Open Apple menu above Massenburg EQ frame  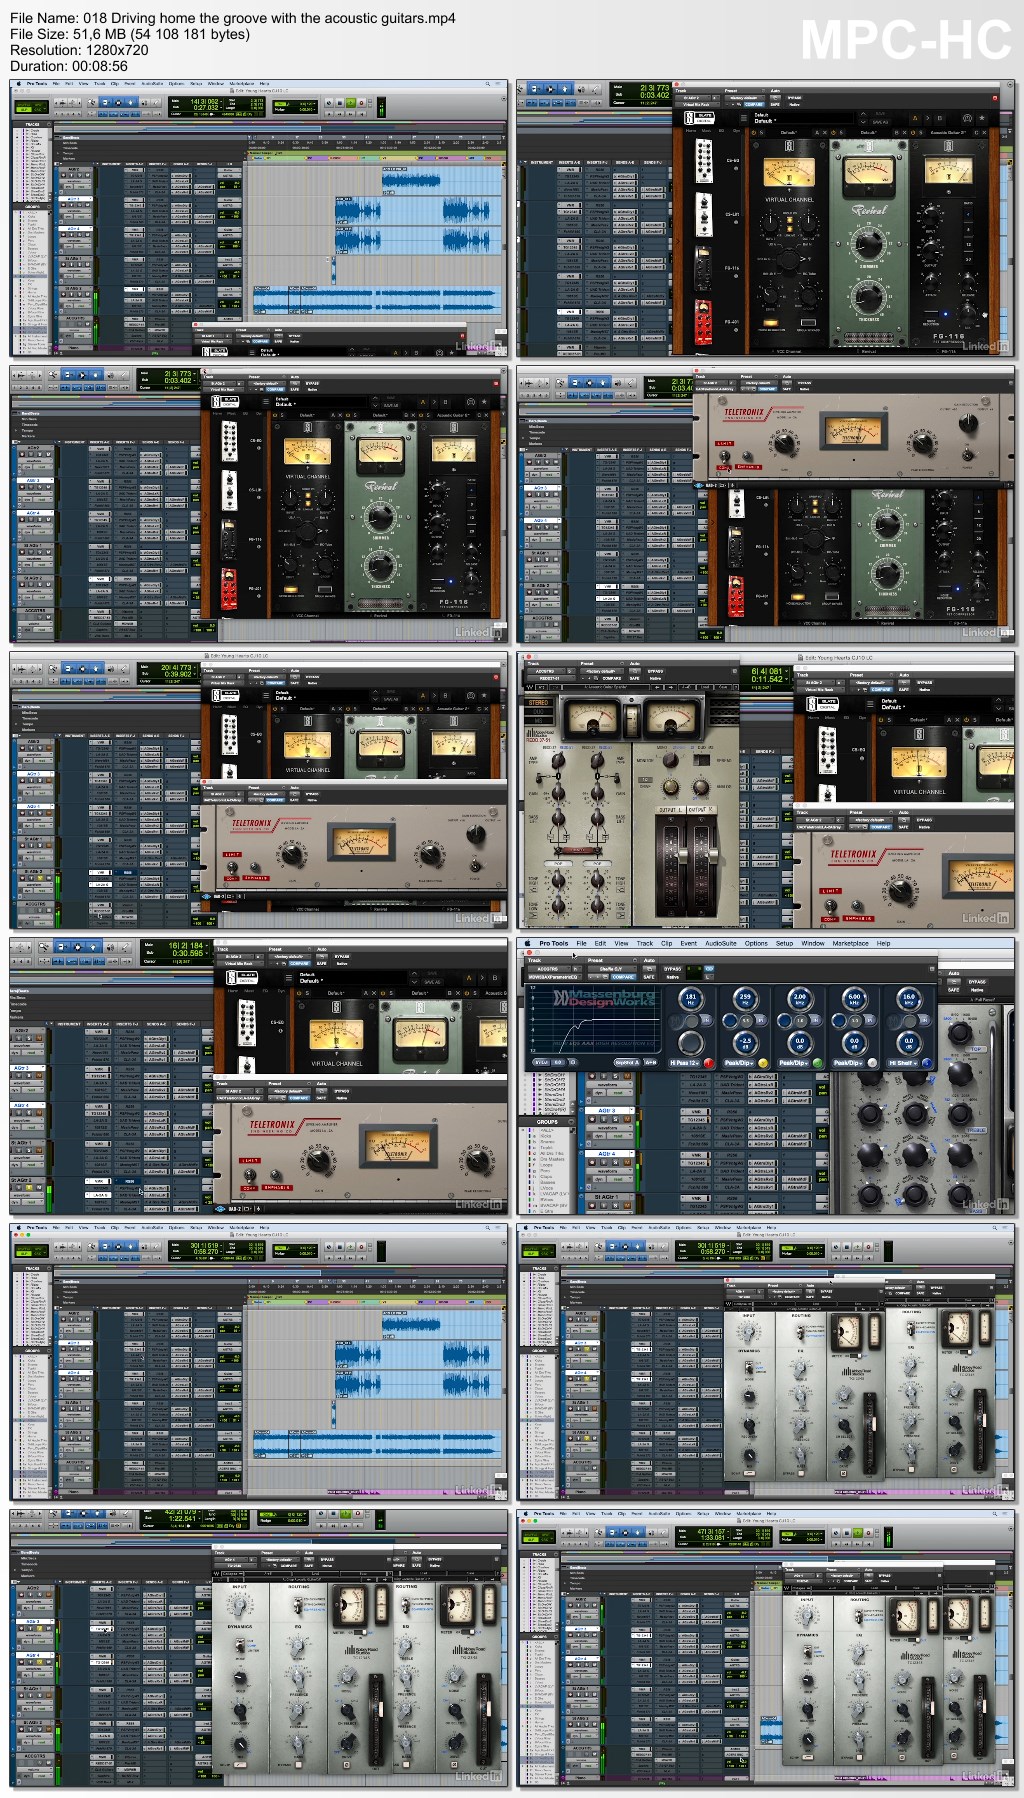coord(527,943)
